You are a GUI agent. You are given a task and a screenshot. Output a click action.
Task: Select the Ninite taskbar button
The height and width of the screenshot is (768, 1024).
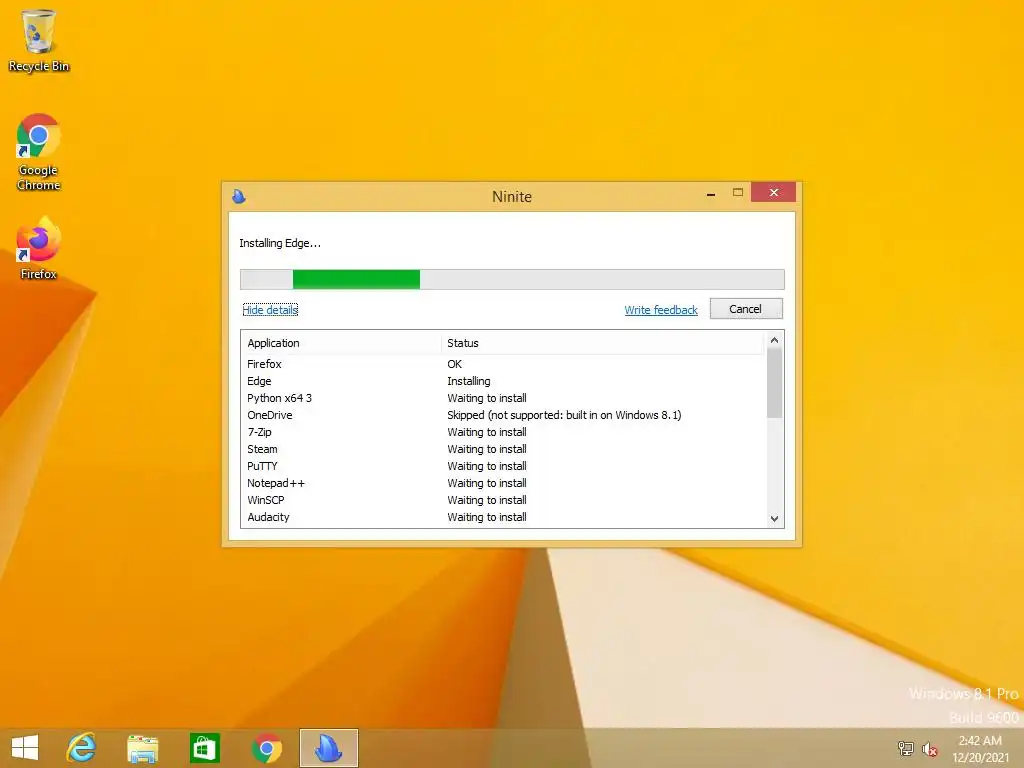point(328,748)
